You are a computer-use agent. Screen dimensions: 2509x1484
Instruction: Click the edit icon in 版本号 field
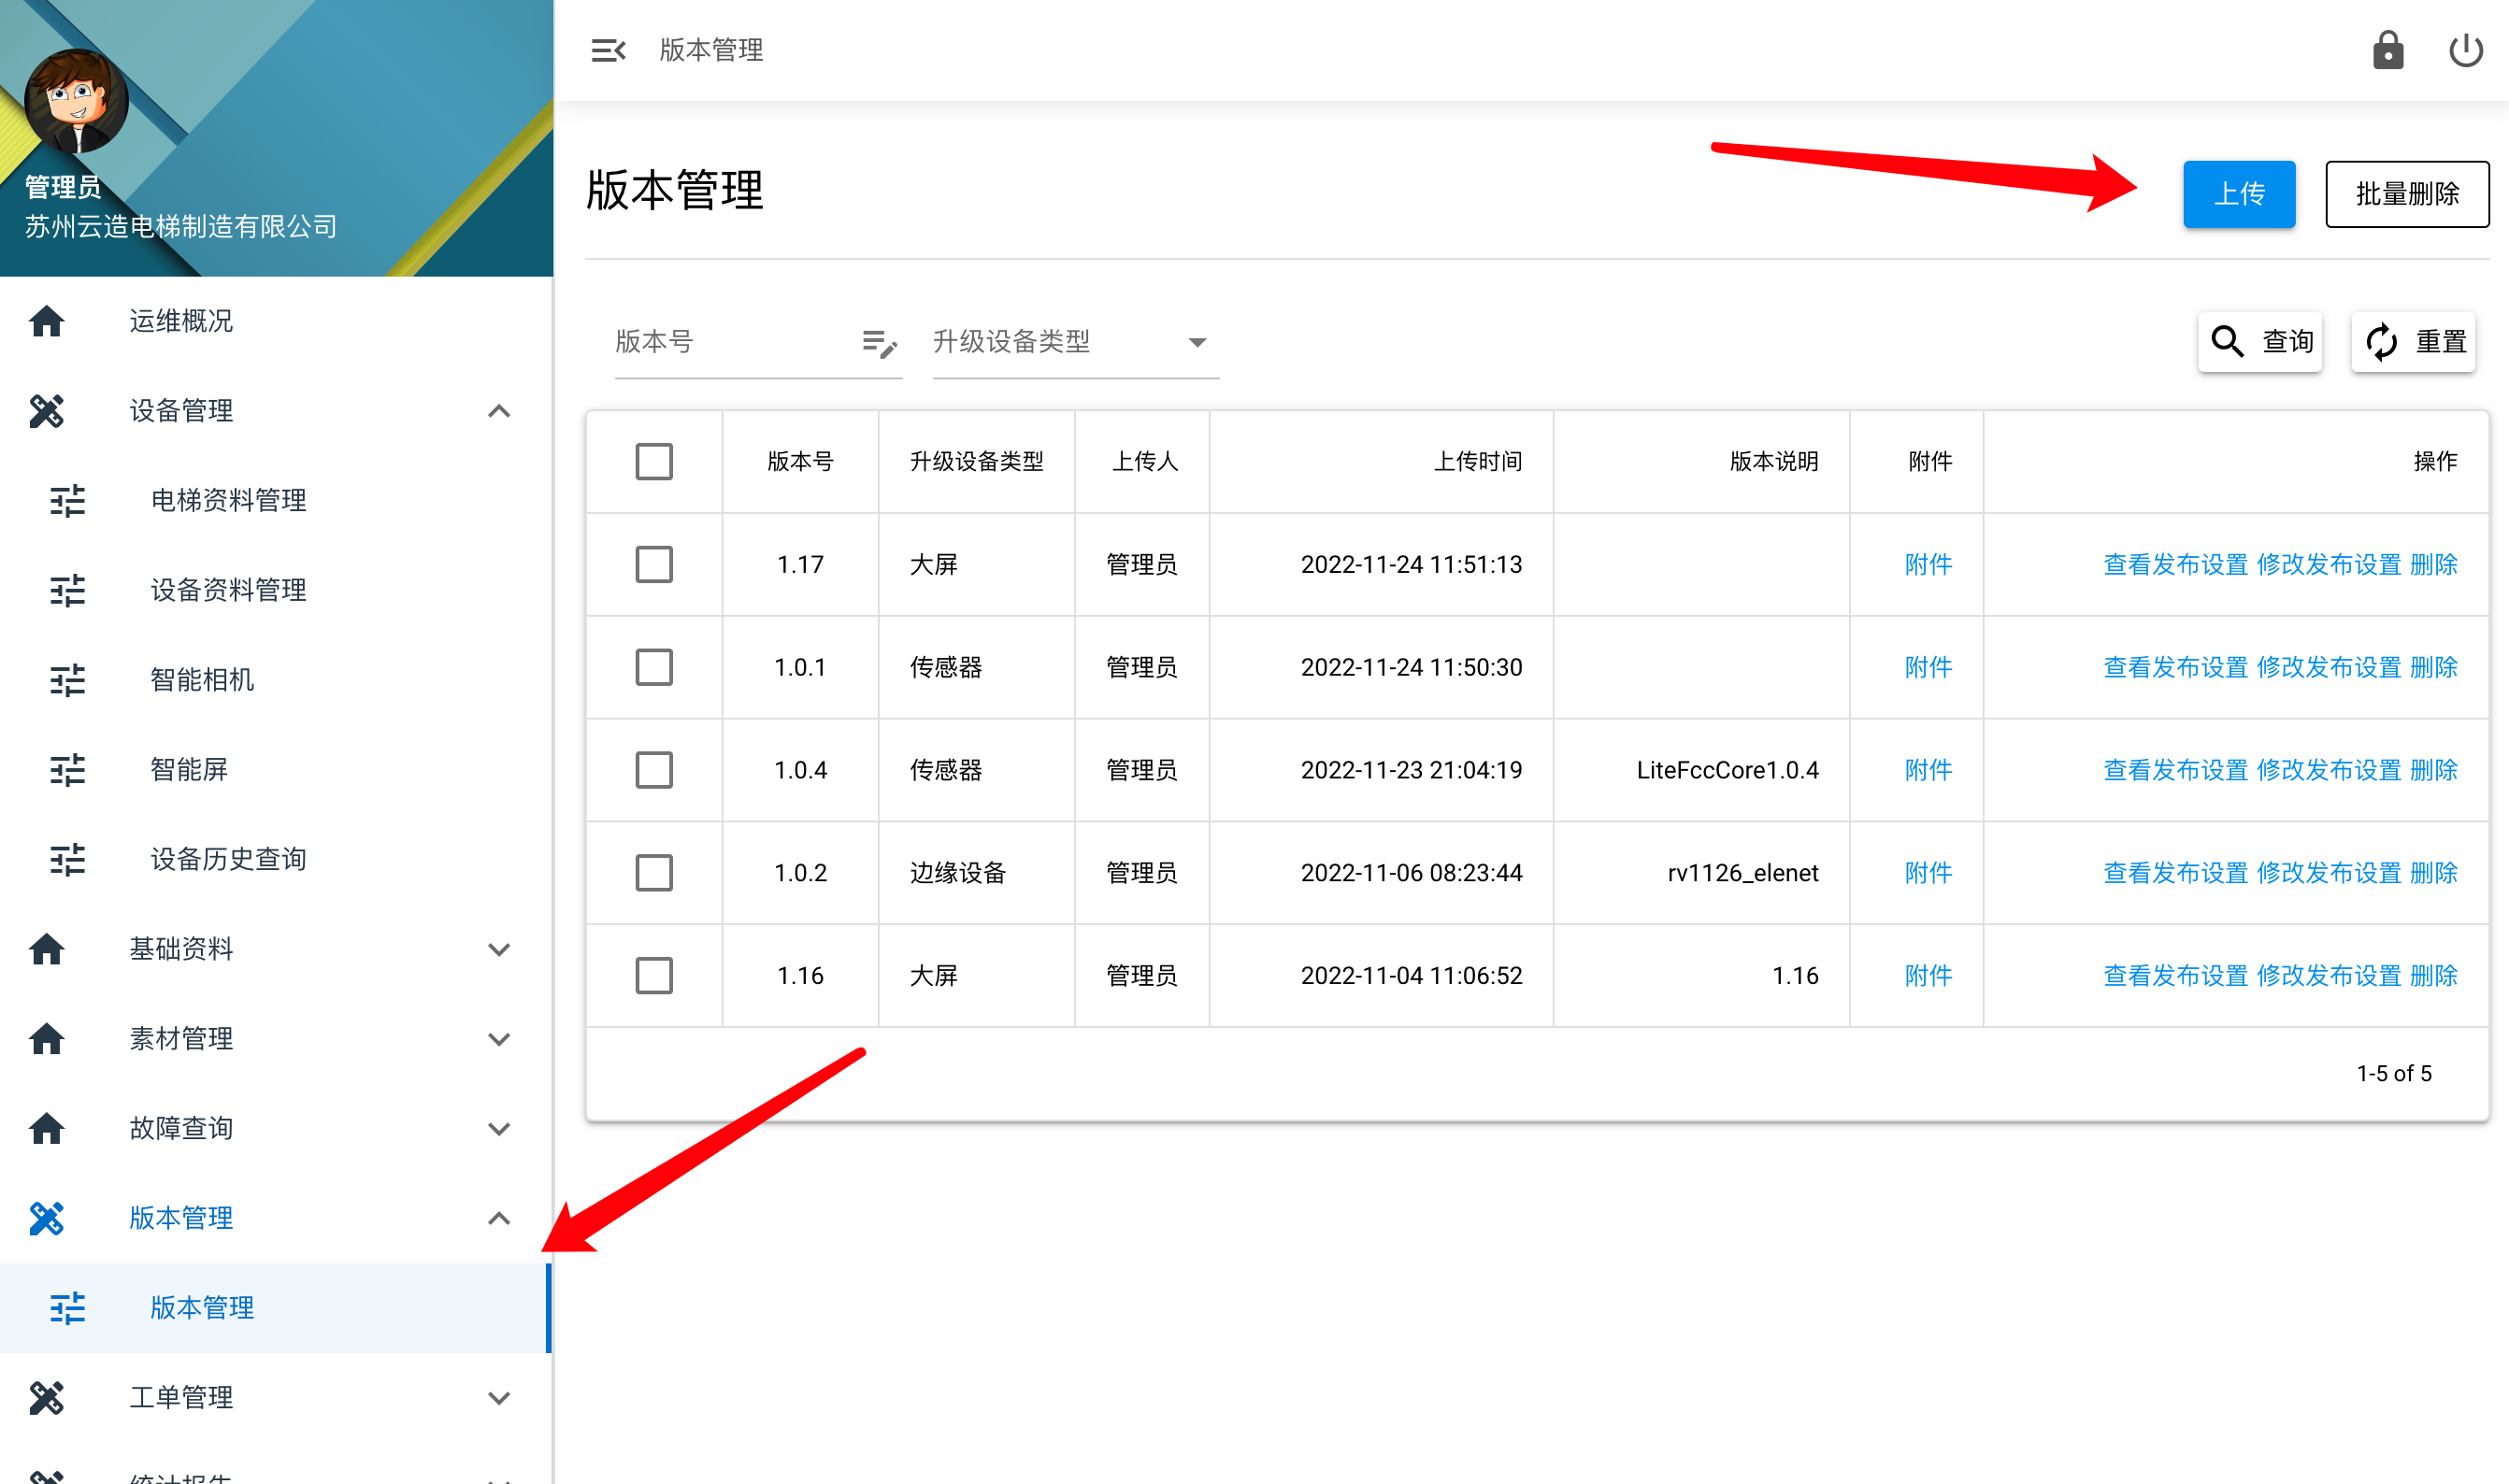pyautogui.click(x=879, y=343)
